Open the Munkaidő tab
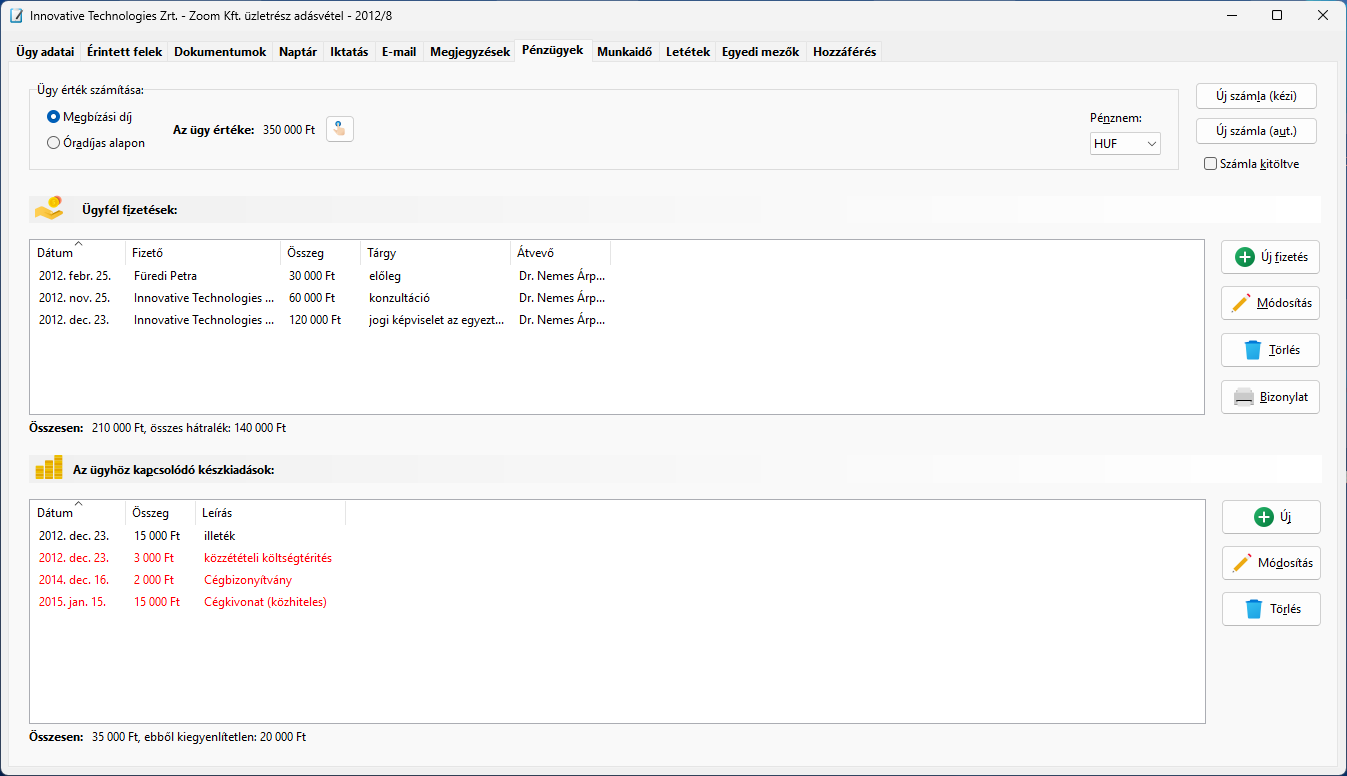 pos(625,52)
